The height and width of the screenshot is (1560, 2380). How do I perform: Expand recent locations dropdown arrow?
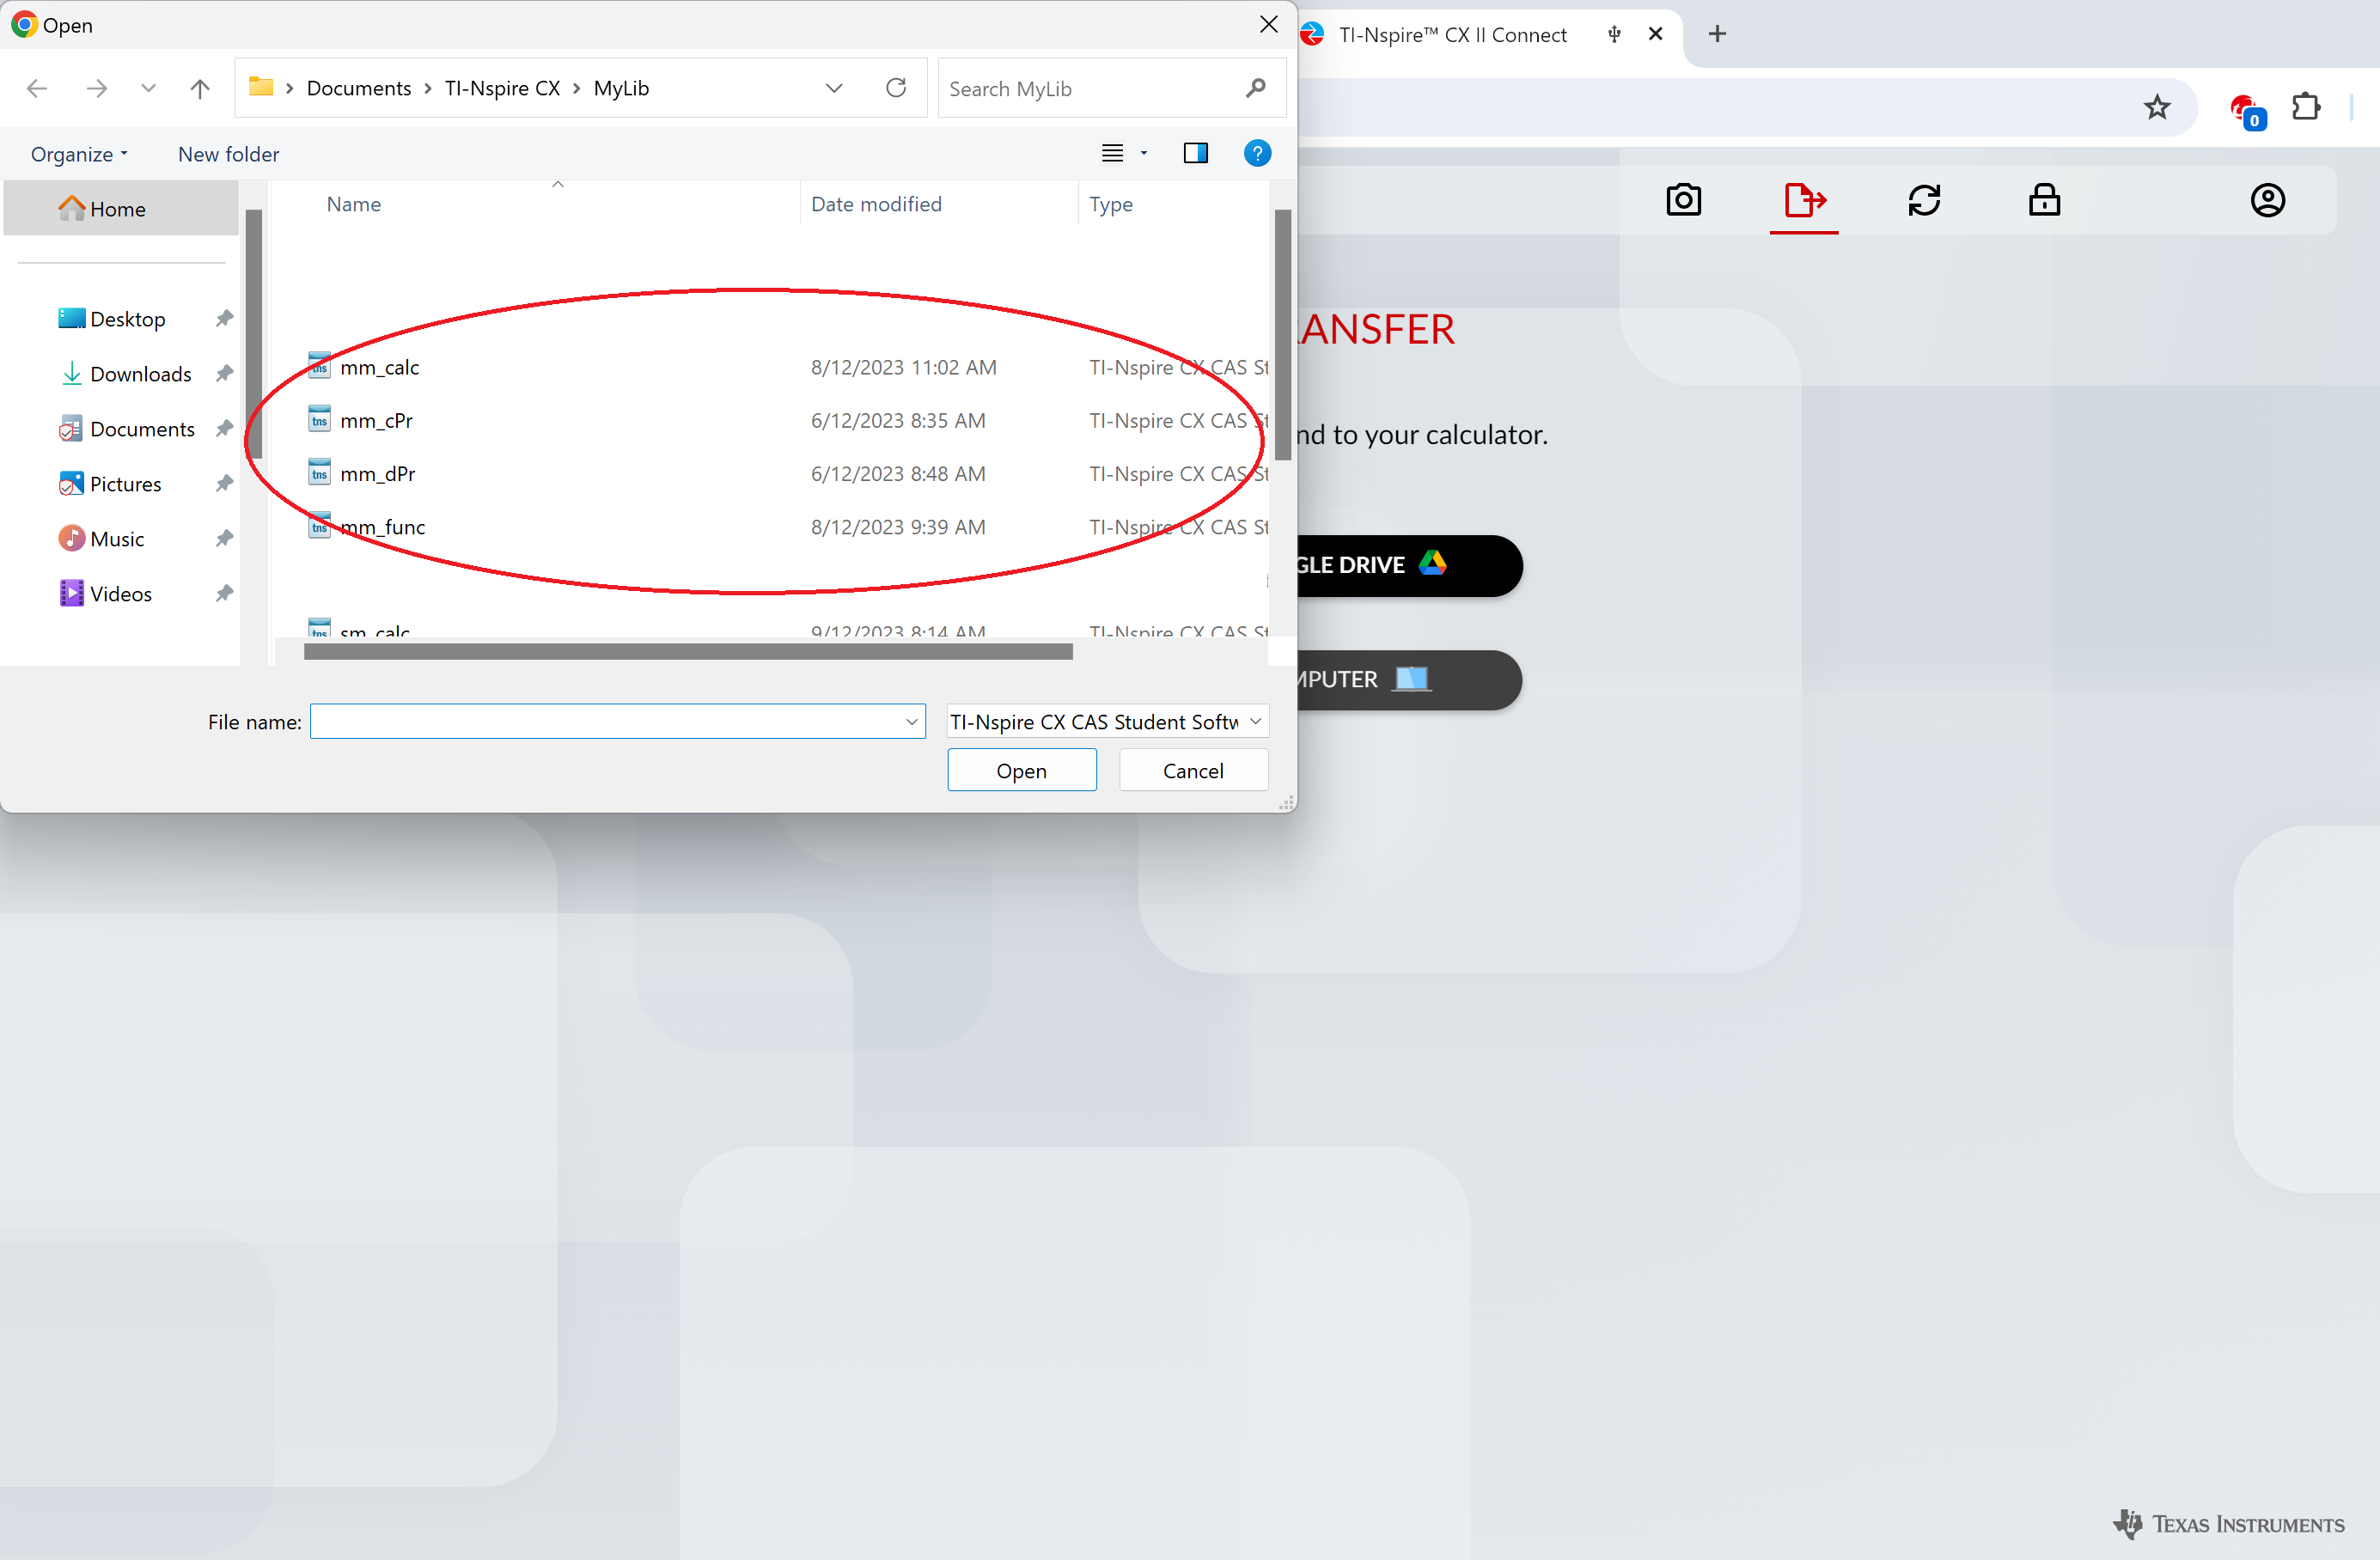point(148,88)
